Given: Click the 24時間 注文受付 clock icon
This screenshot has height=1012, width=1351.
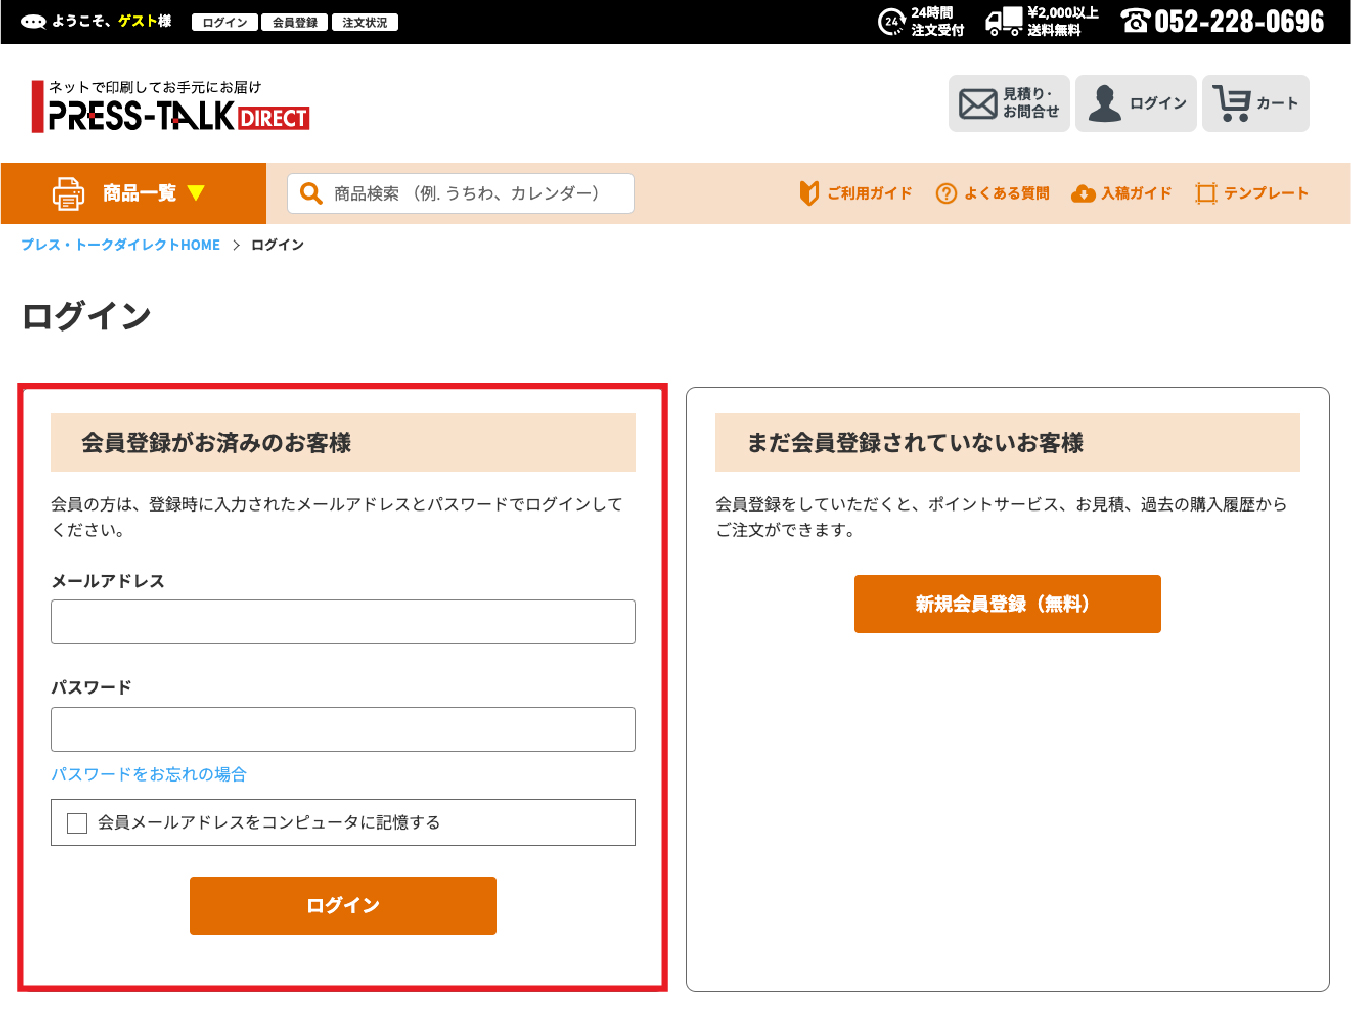Looking at the screenshot, I should (x=891, y=22).
